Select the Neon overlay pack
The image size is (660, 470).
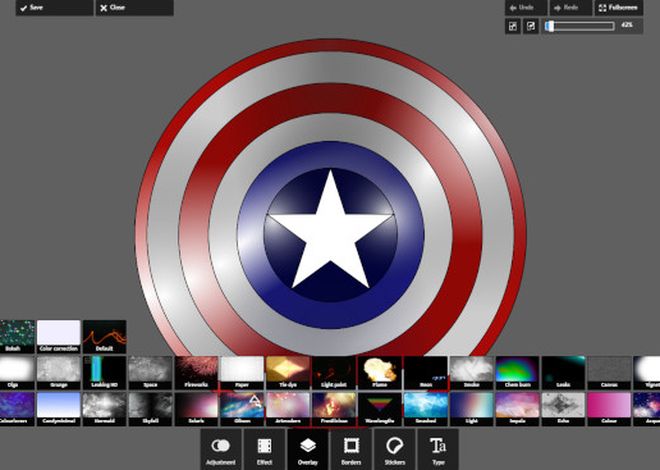coord(426,372)
